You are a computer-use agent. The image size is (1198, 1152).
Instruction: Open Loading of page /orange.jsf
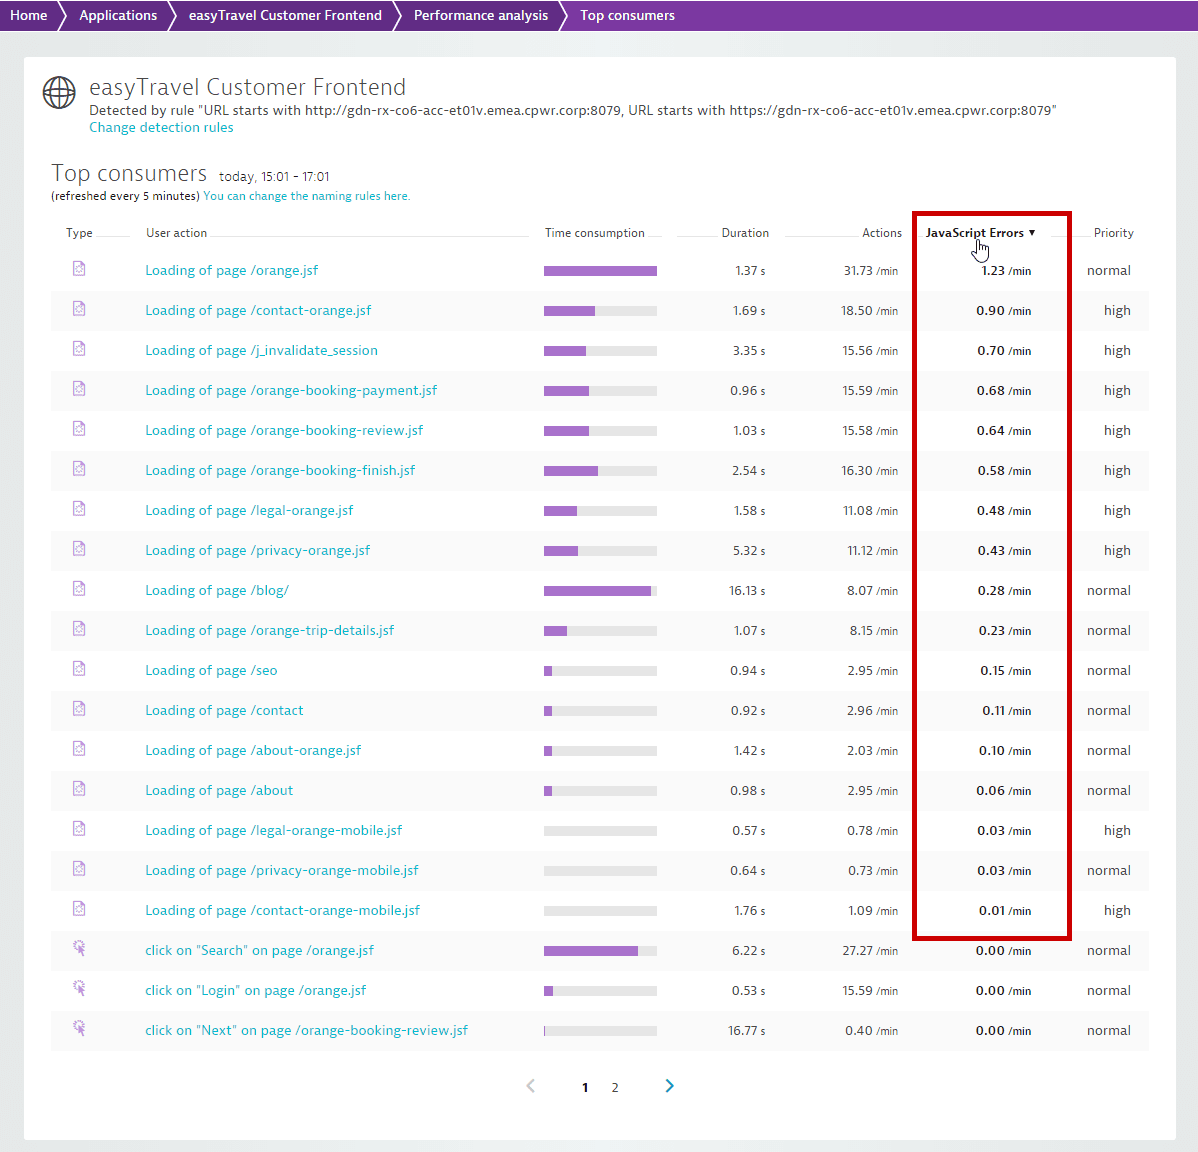(x=232, y=270)
